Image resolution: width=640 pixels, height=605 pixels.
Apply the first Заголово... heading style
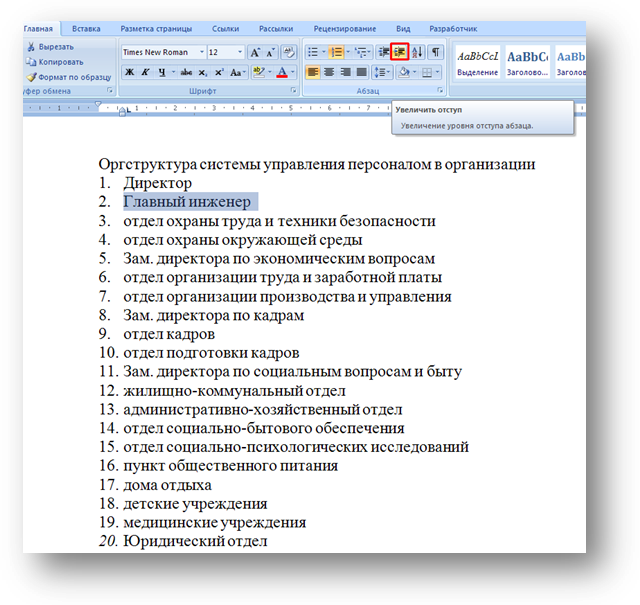point(527,62)
